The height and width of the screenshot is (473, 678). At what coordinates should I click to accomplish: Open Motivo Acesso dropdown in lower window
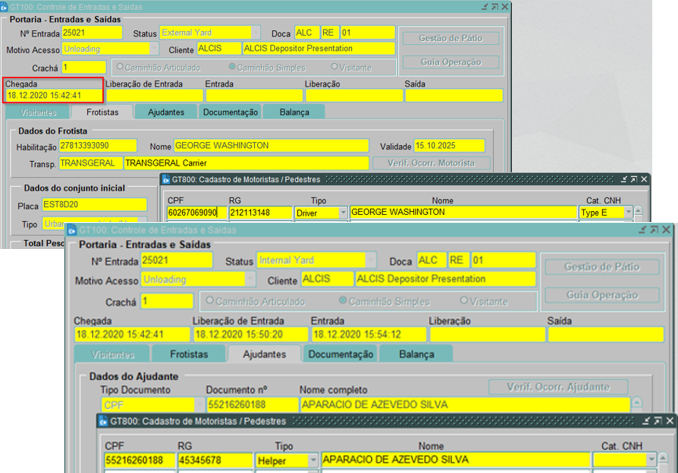point(250,279)
